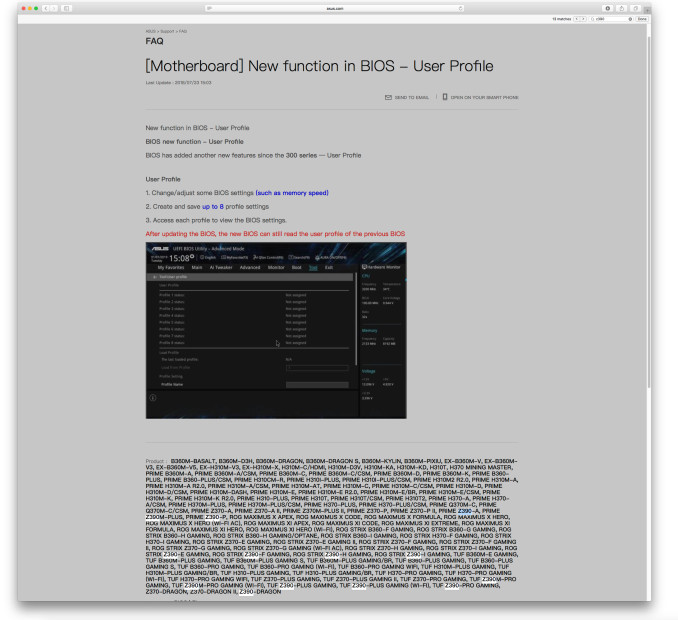Image resolution: width=678 pixels, height=620 pixels.
Task: Focus the asus.com address bar
Action: (x=335, y=8)
